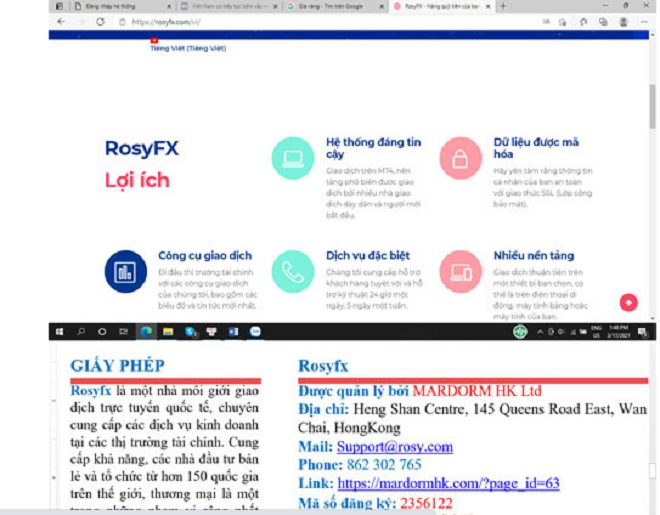This screenshot has width=660, height=515.
Task: Click the ENG language indicator
Action: pos(596,332)
